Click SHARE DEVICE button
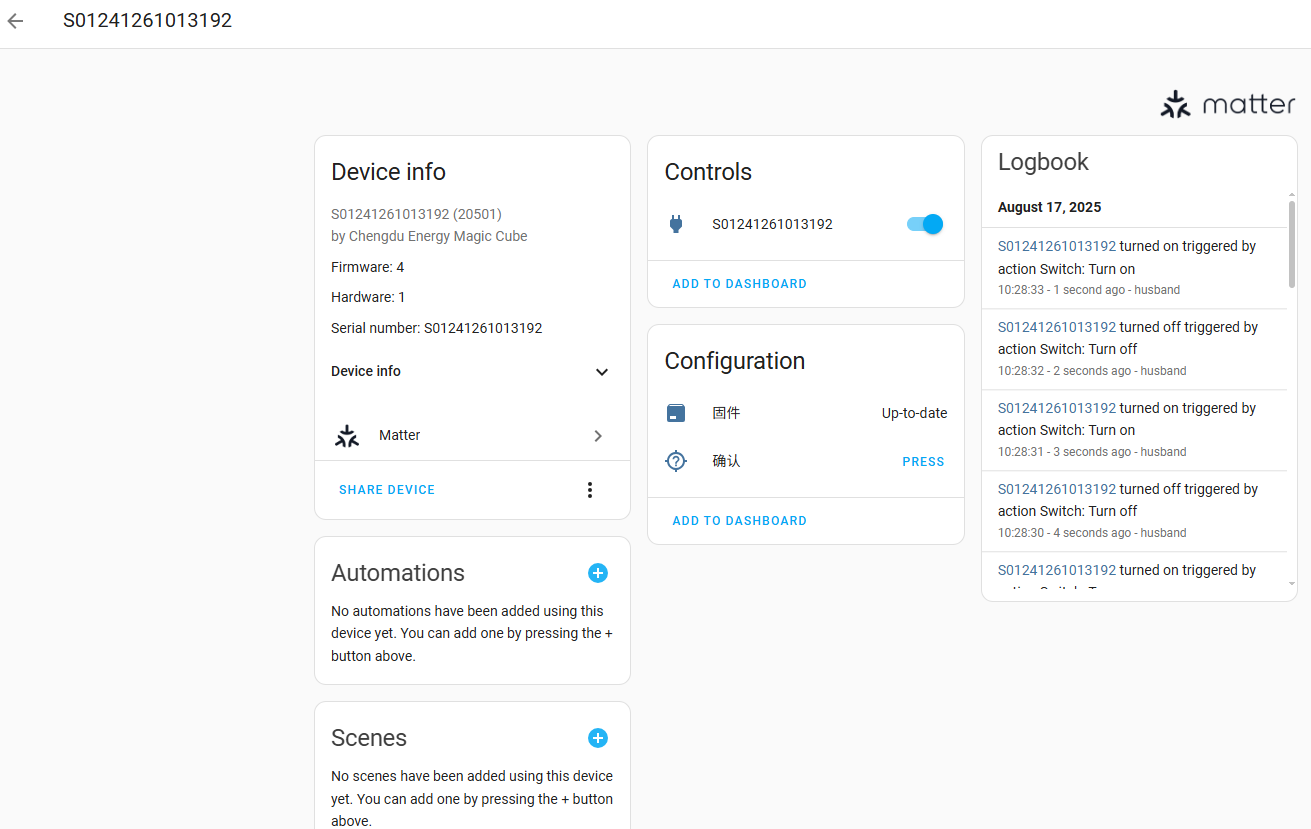 coord(387,490)
